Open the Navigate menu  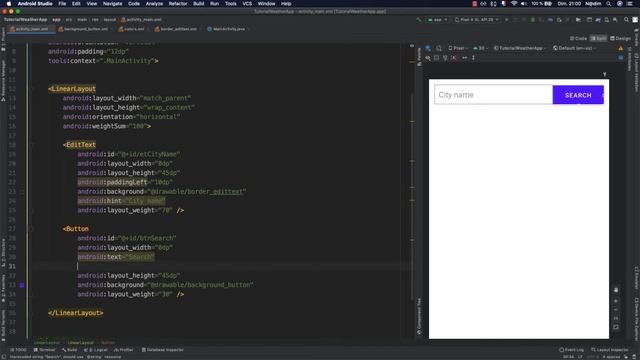pos(112,4)
